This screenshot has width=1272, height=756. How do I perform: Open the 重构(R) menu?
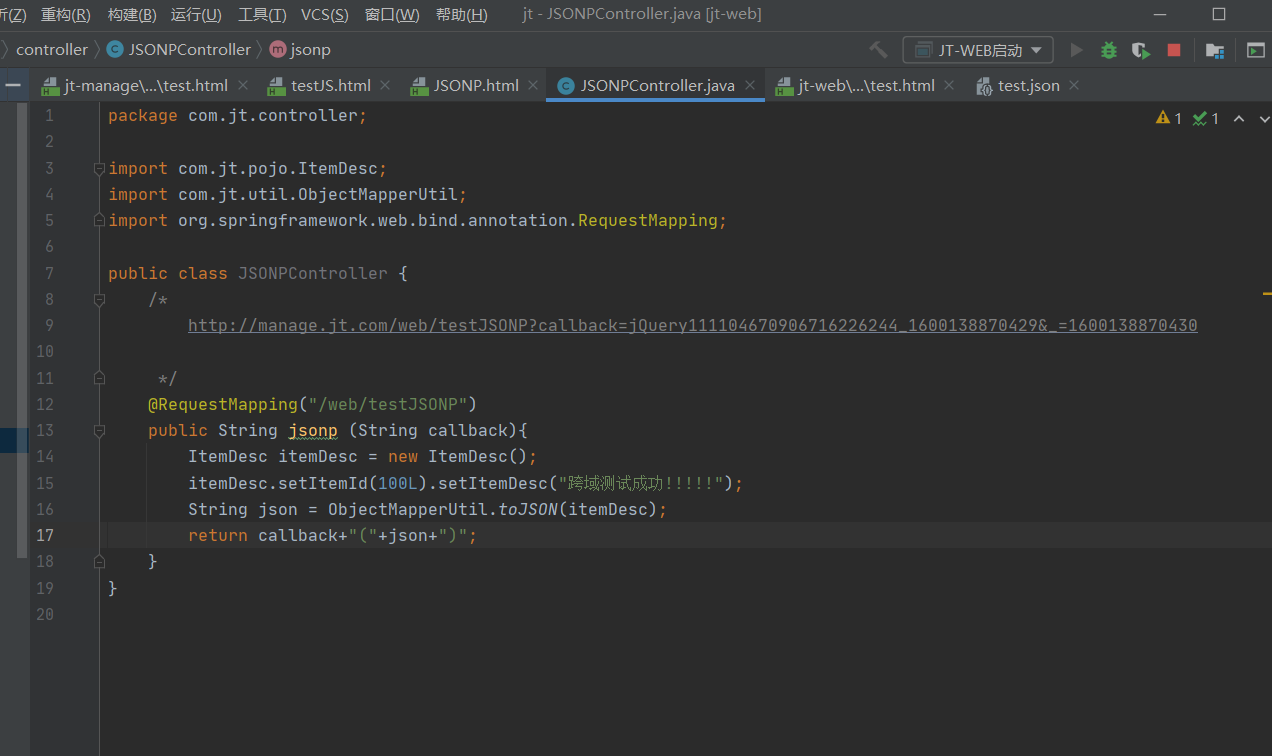[65, 14]
